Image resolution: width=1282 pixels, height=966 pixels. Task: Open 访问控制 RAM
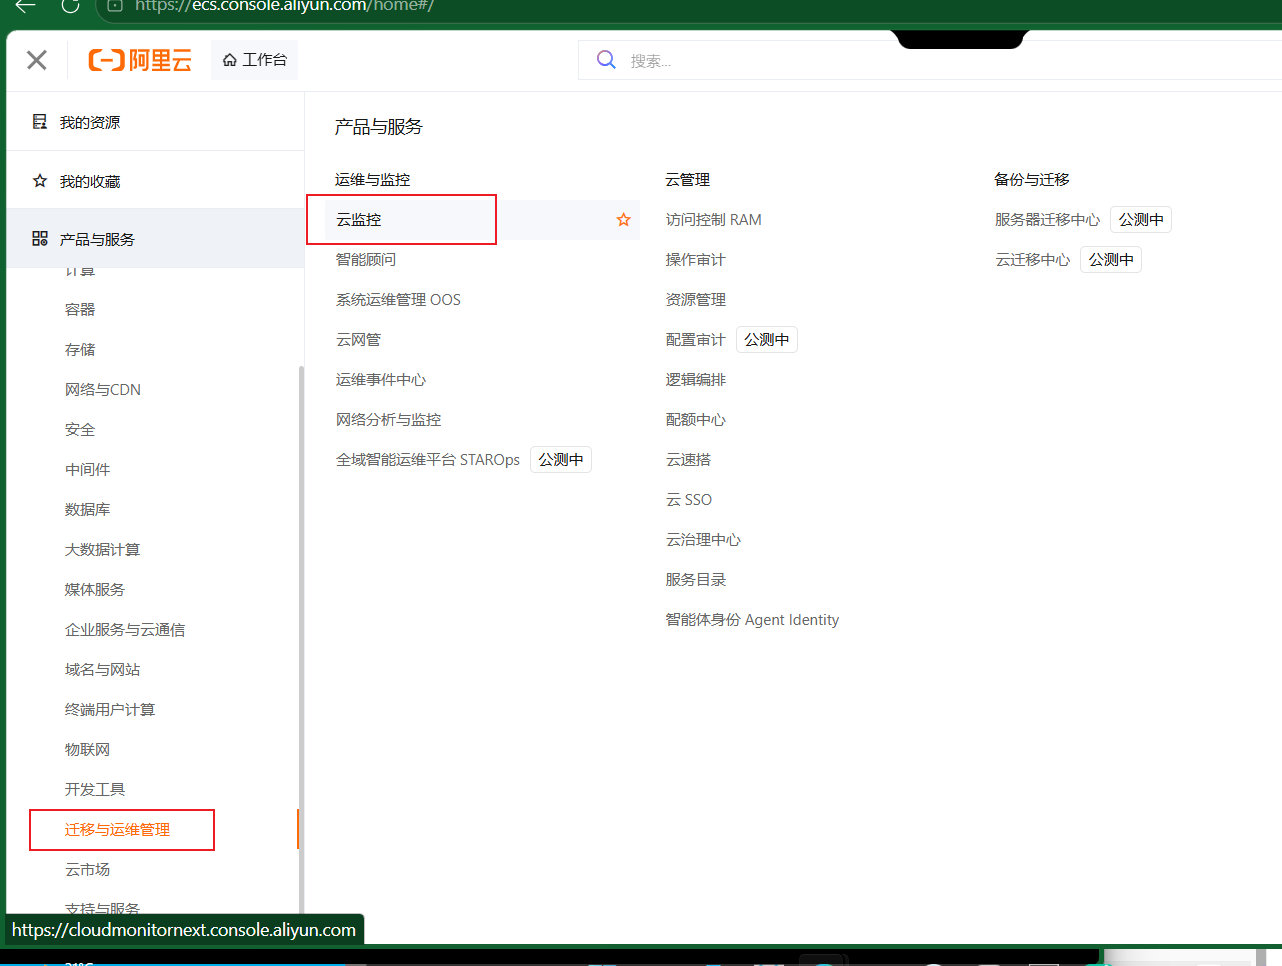point(714,219)
